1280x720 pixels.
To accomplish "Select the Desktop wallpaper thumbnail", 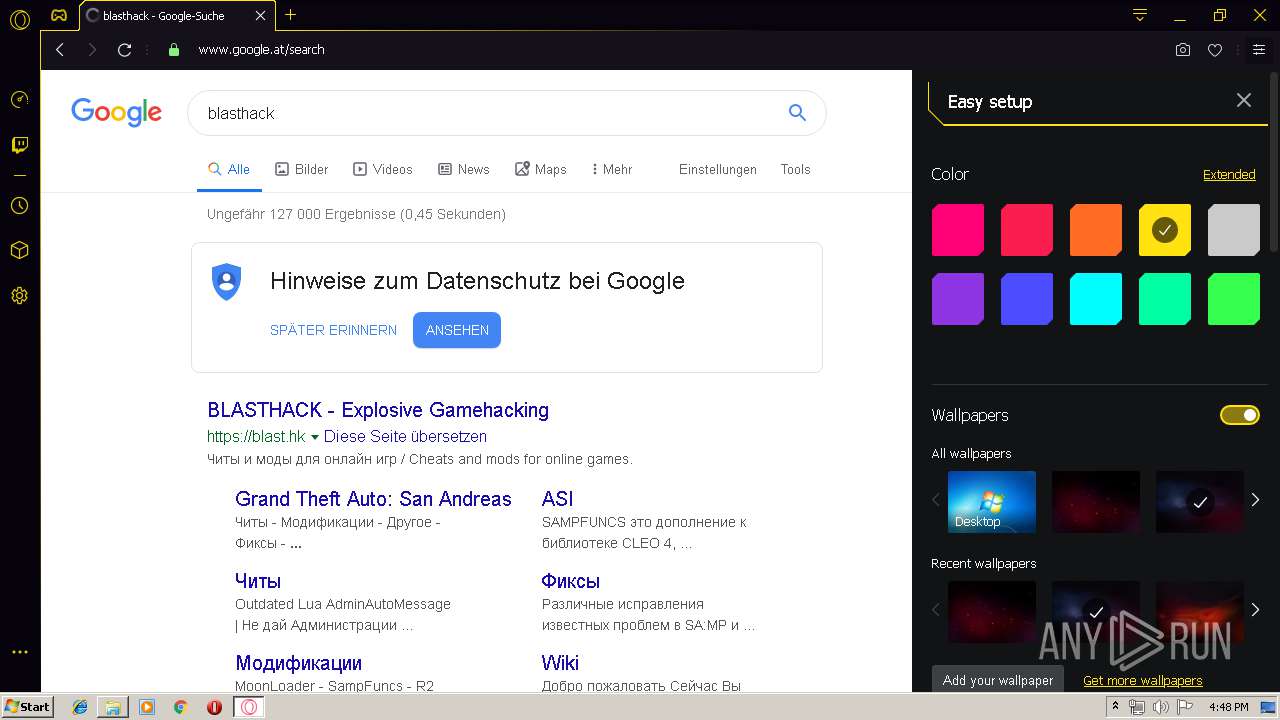I will (992, 501).
